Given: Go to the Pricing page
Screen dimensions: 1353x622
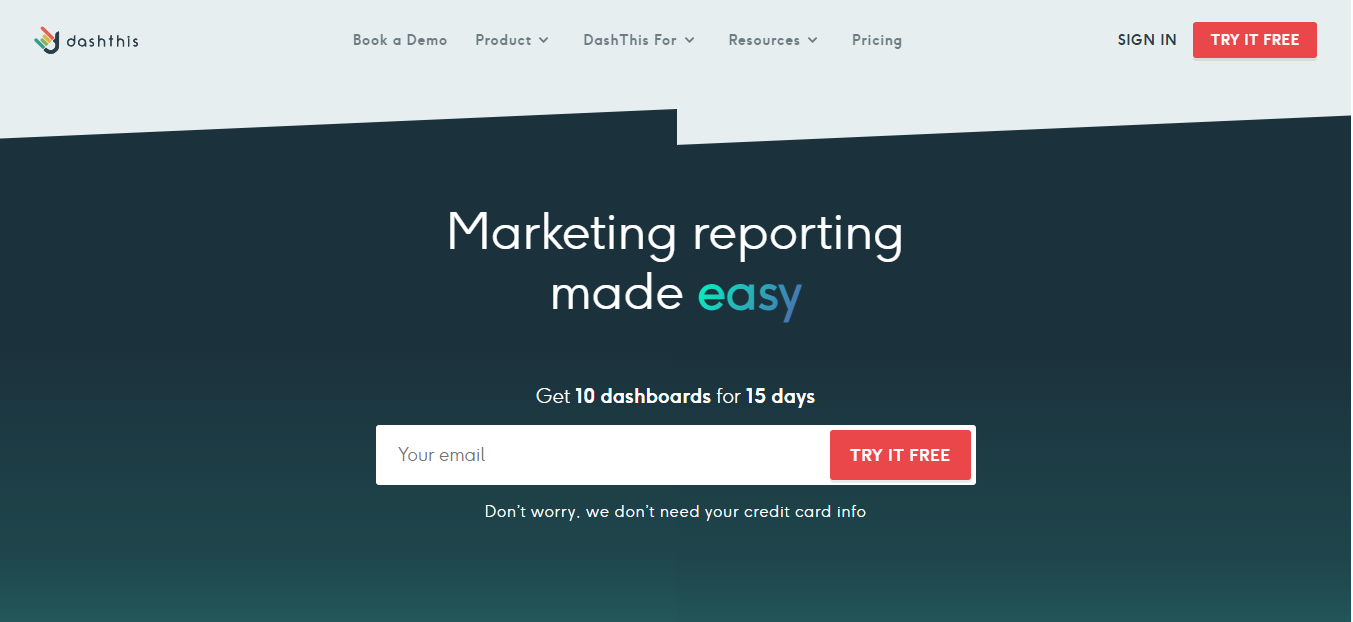Looking at the screenshot, I should coord(877,40).
